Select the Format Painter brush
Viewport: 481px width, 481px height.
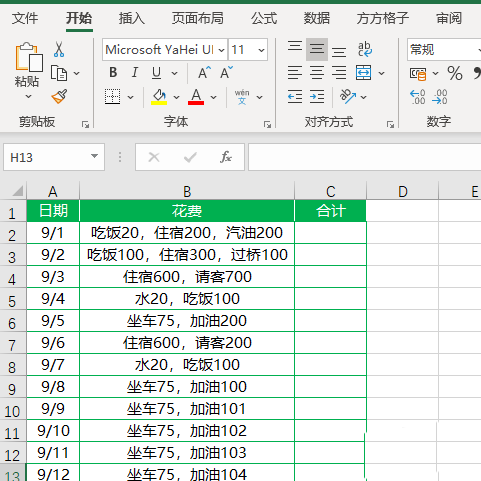click(59, 97)
